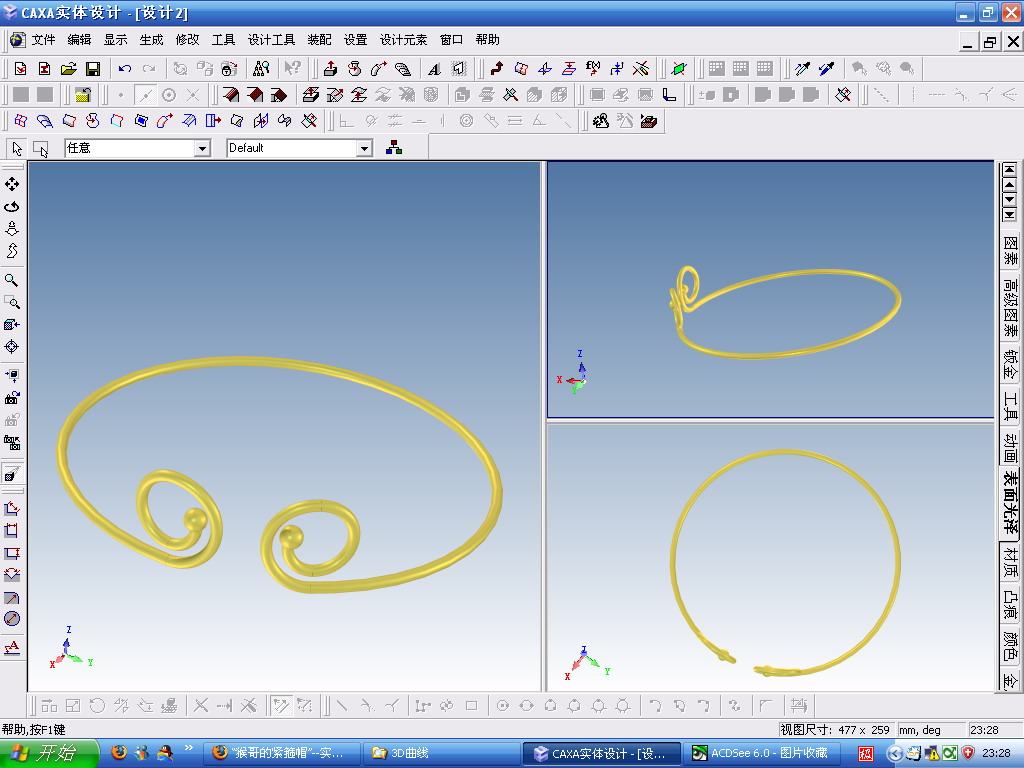Switch to the 表面光泽 side tab
1024x768 pixels.
point(1010,502)
